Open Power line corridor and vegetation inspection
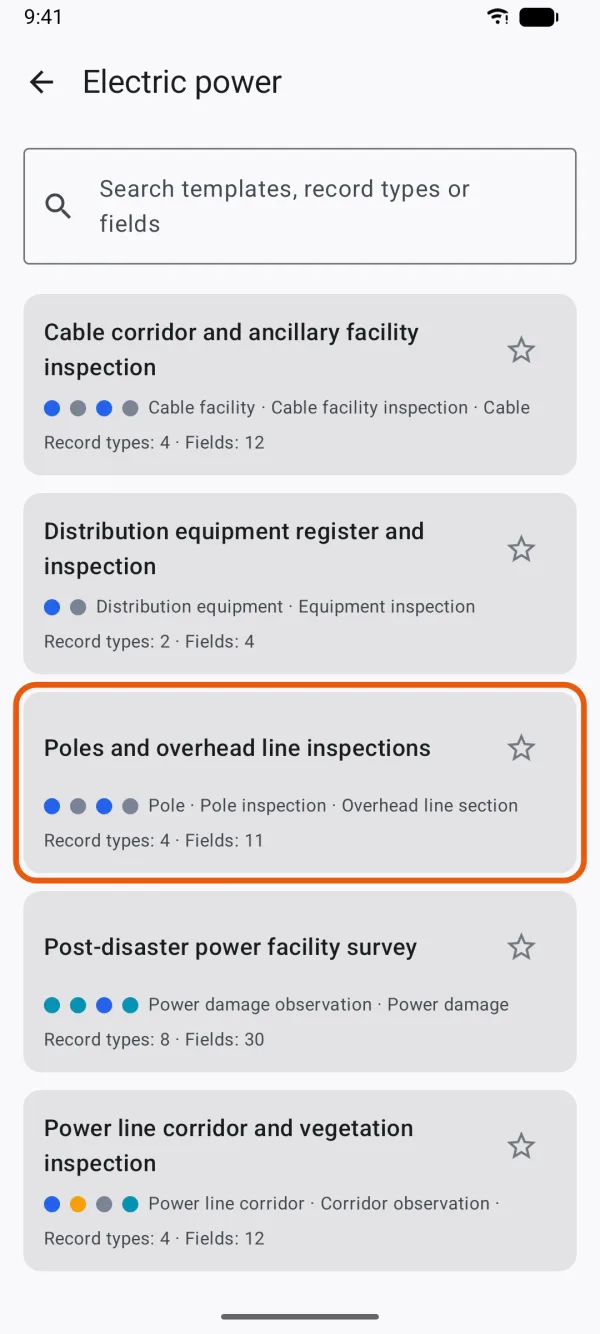This screenshot has height=1334, width=600. pos(300,1180)
